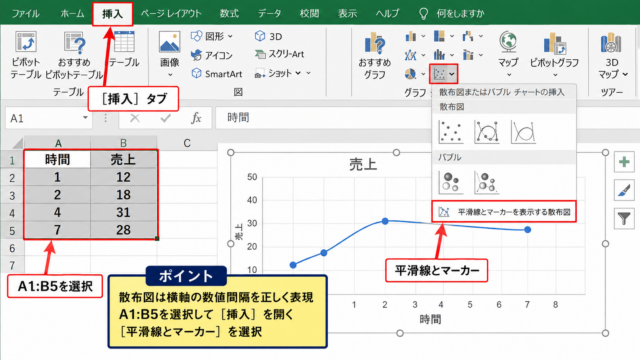Click おすすめグラフ recommended charts

pyautogui.click(x=375, y=56)
